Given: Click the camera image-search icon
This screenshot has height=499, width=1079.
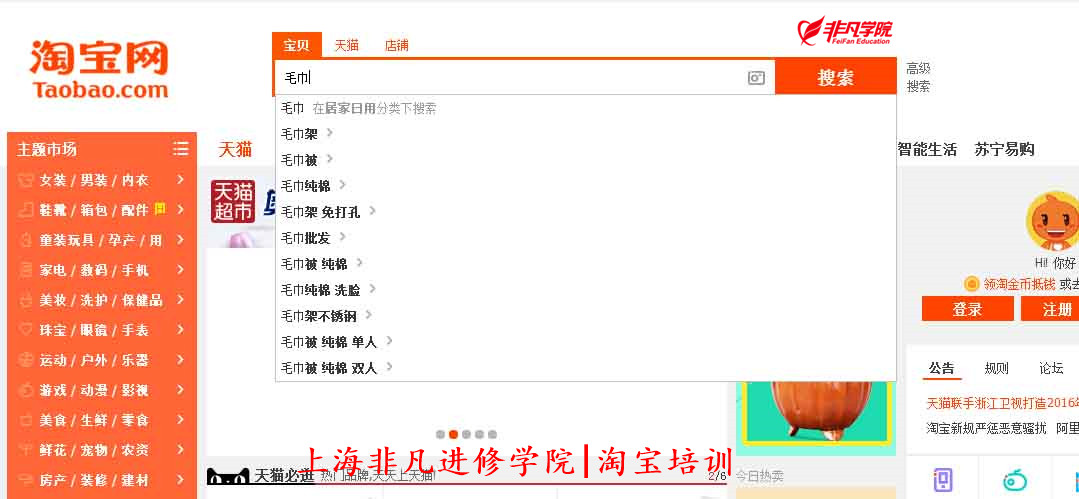Looking at the screenshot, I should coord(756,78).
